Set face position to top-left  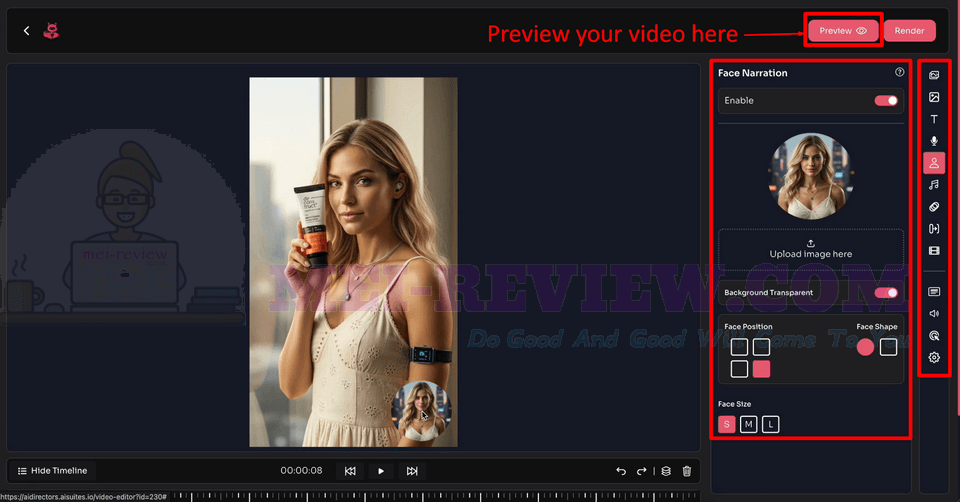click(739, 347)
